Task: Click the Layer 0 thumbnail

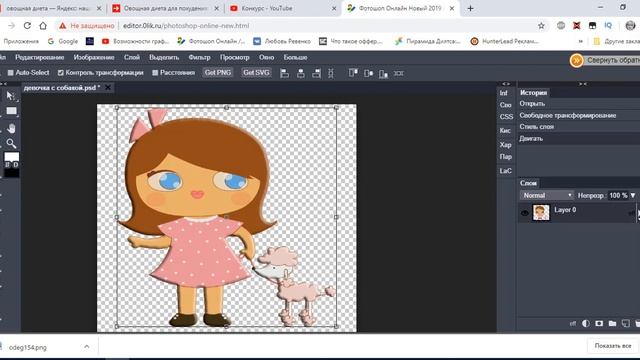Action: coord(541,213)
